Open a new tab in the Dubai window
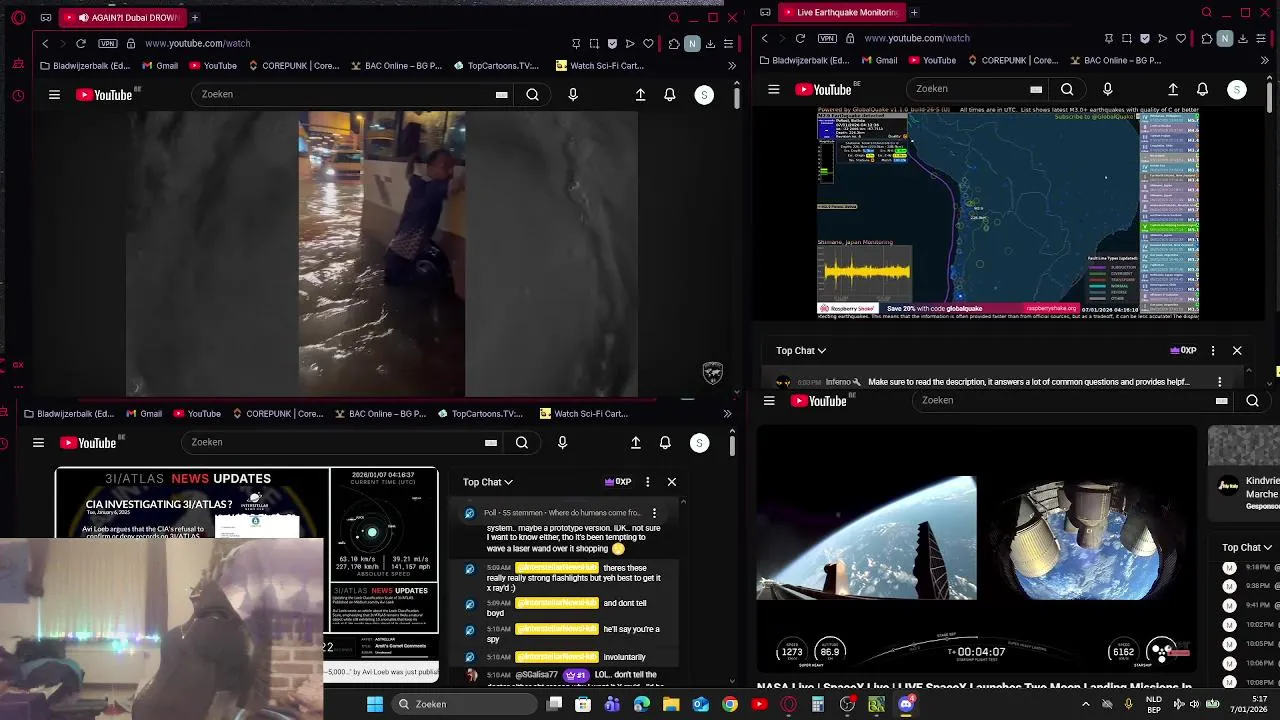1280x720 pixels. click(x=195, y=17)
